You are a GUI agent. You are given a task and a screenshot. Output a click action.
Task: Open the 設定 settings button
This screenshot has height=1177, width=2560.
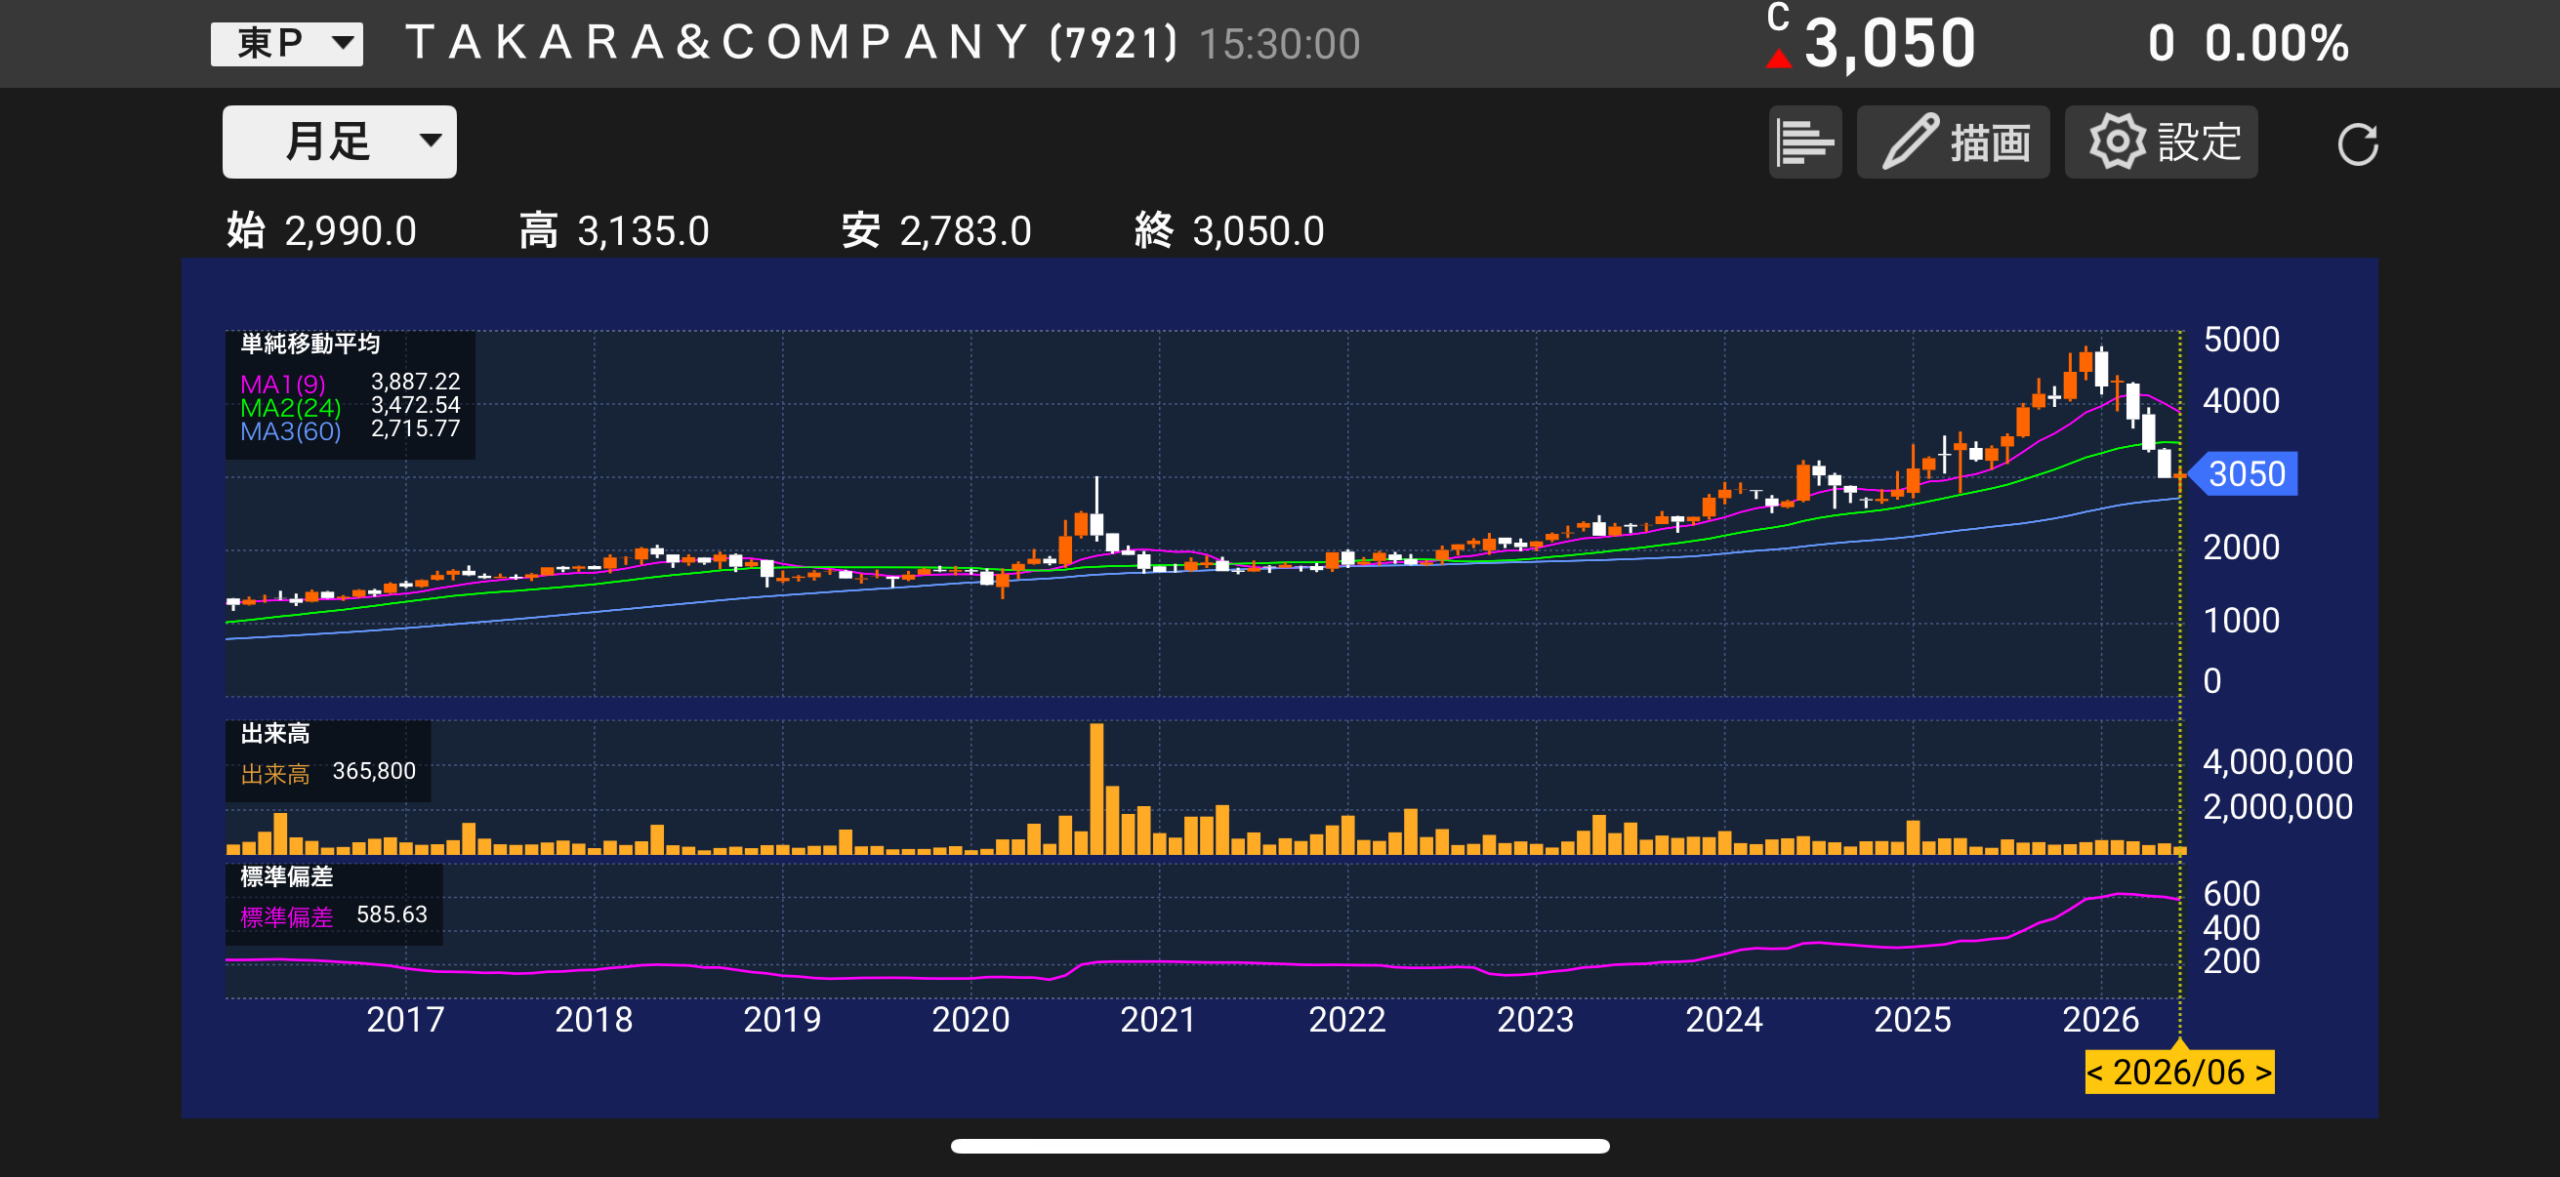(2161, 142)
